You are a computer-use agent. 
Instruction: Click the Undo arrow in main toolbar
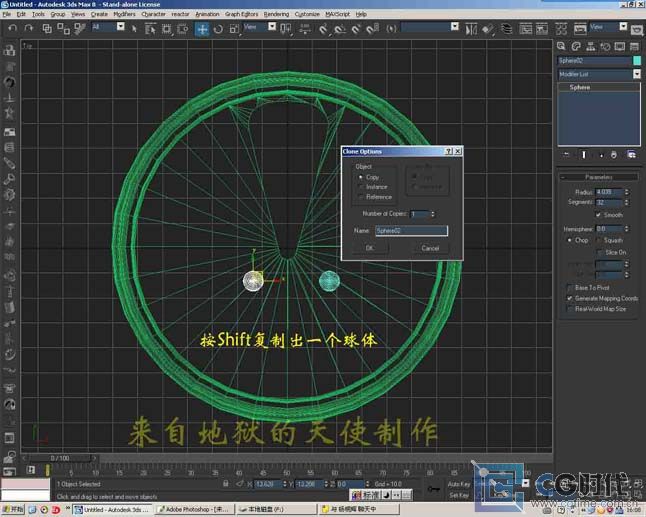coord(12,28)
